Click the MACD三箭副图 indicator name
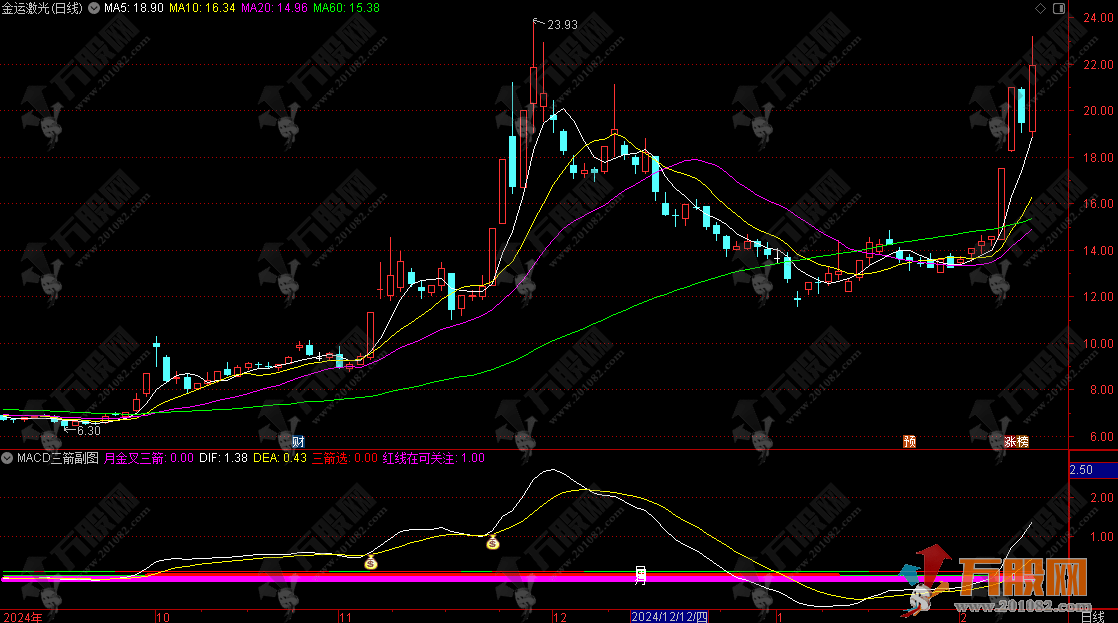Viewport: 1118px width, 623px height. [58, 458]
